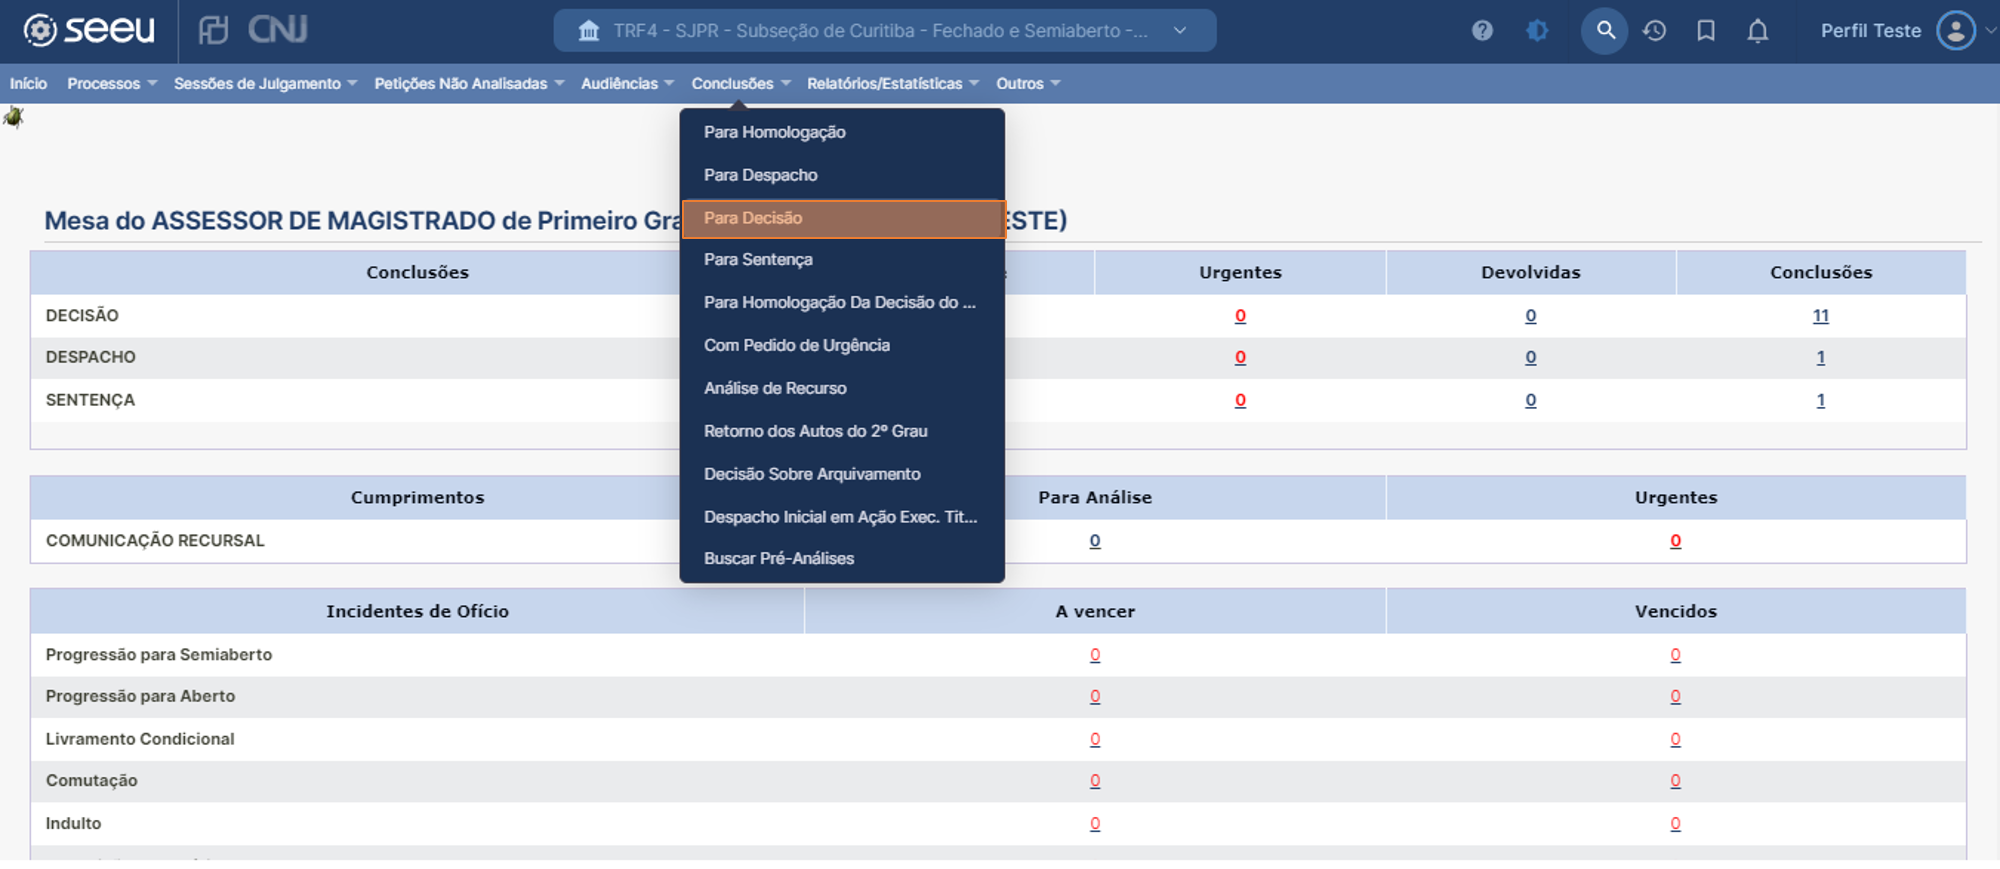
Task: Click the courthouse icon in court selector
Action: (x=589, y=31)
